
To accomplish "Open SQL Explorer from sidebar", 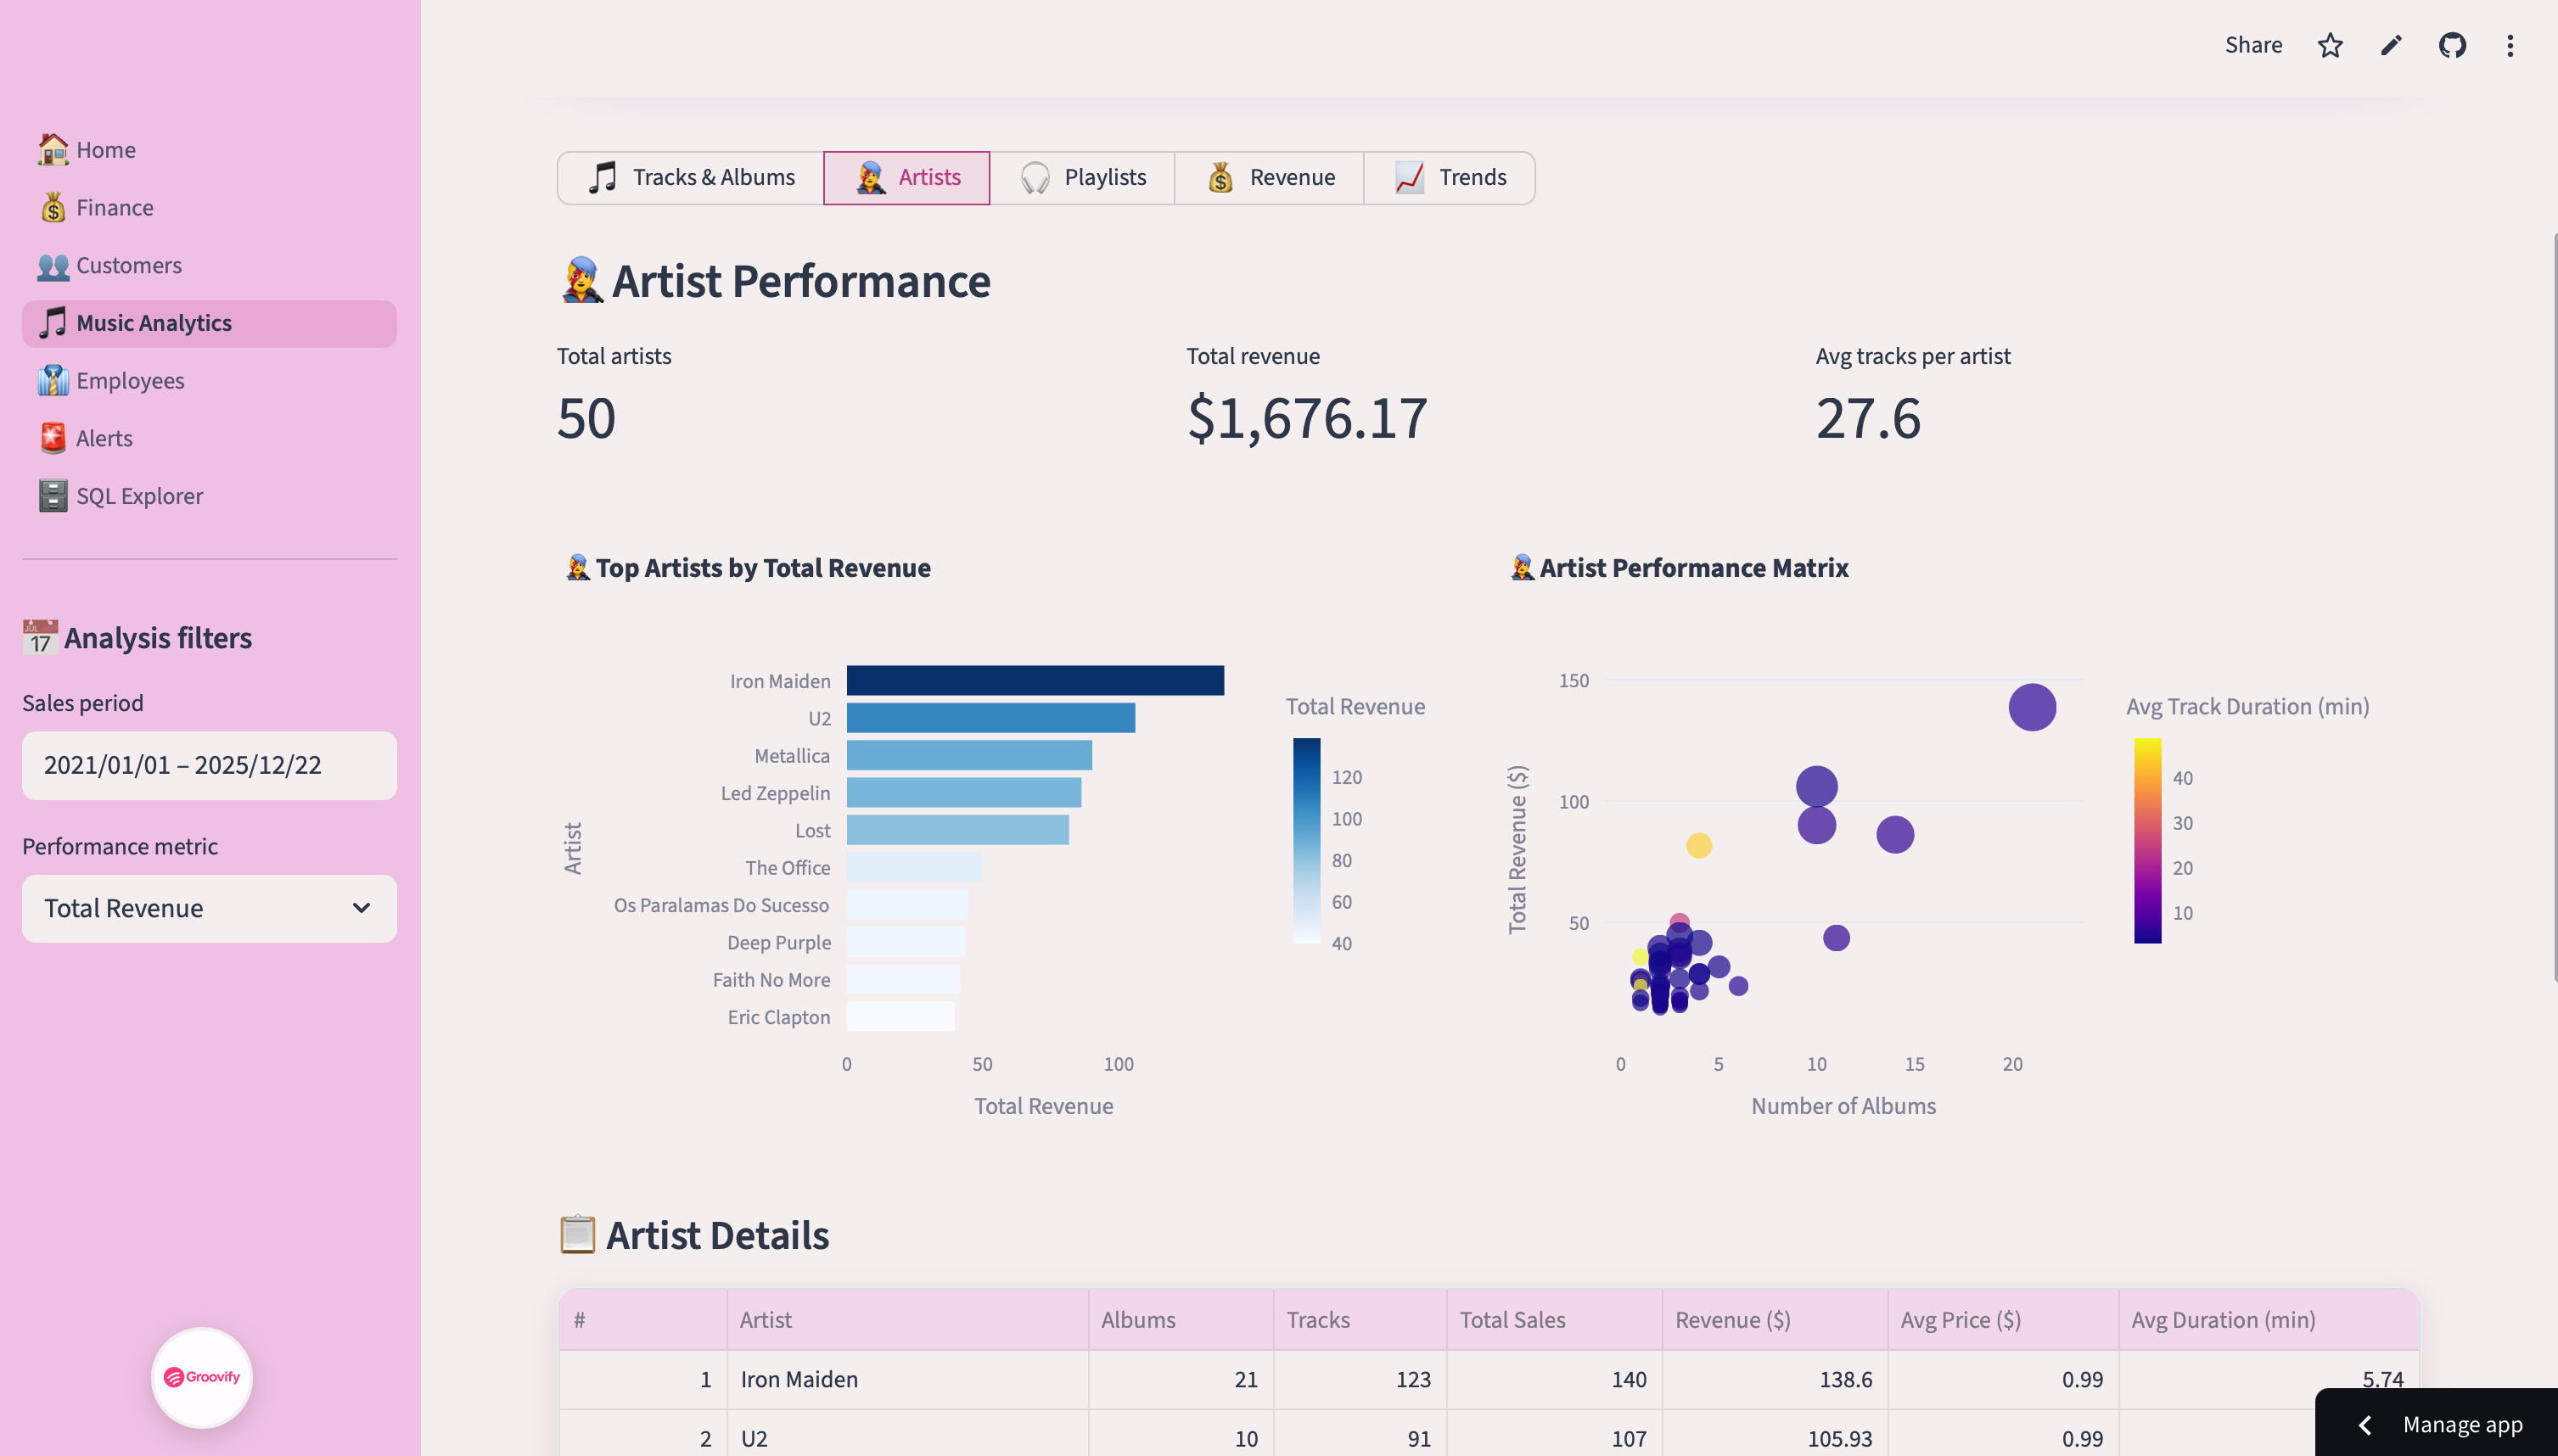I will pos(139,495).
